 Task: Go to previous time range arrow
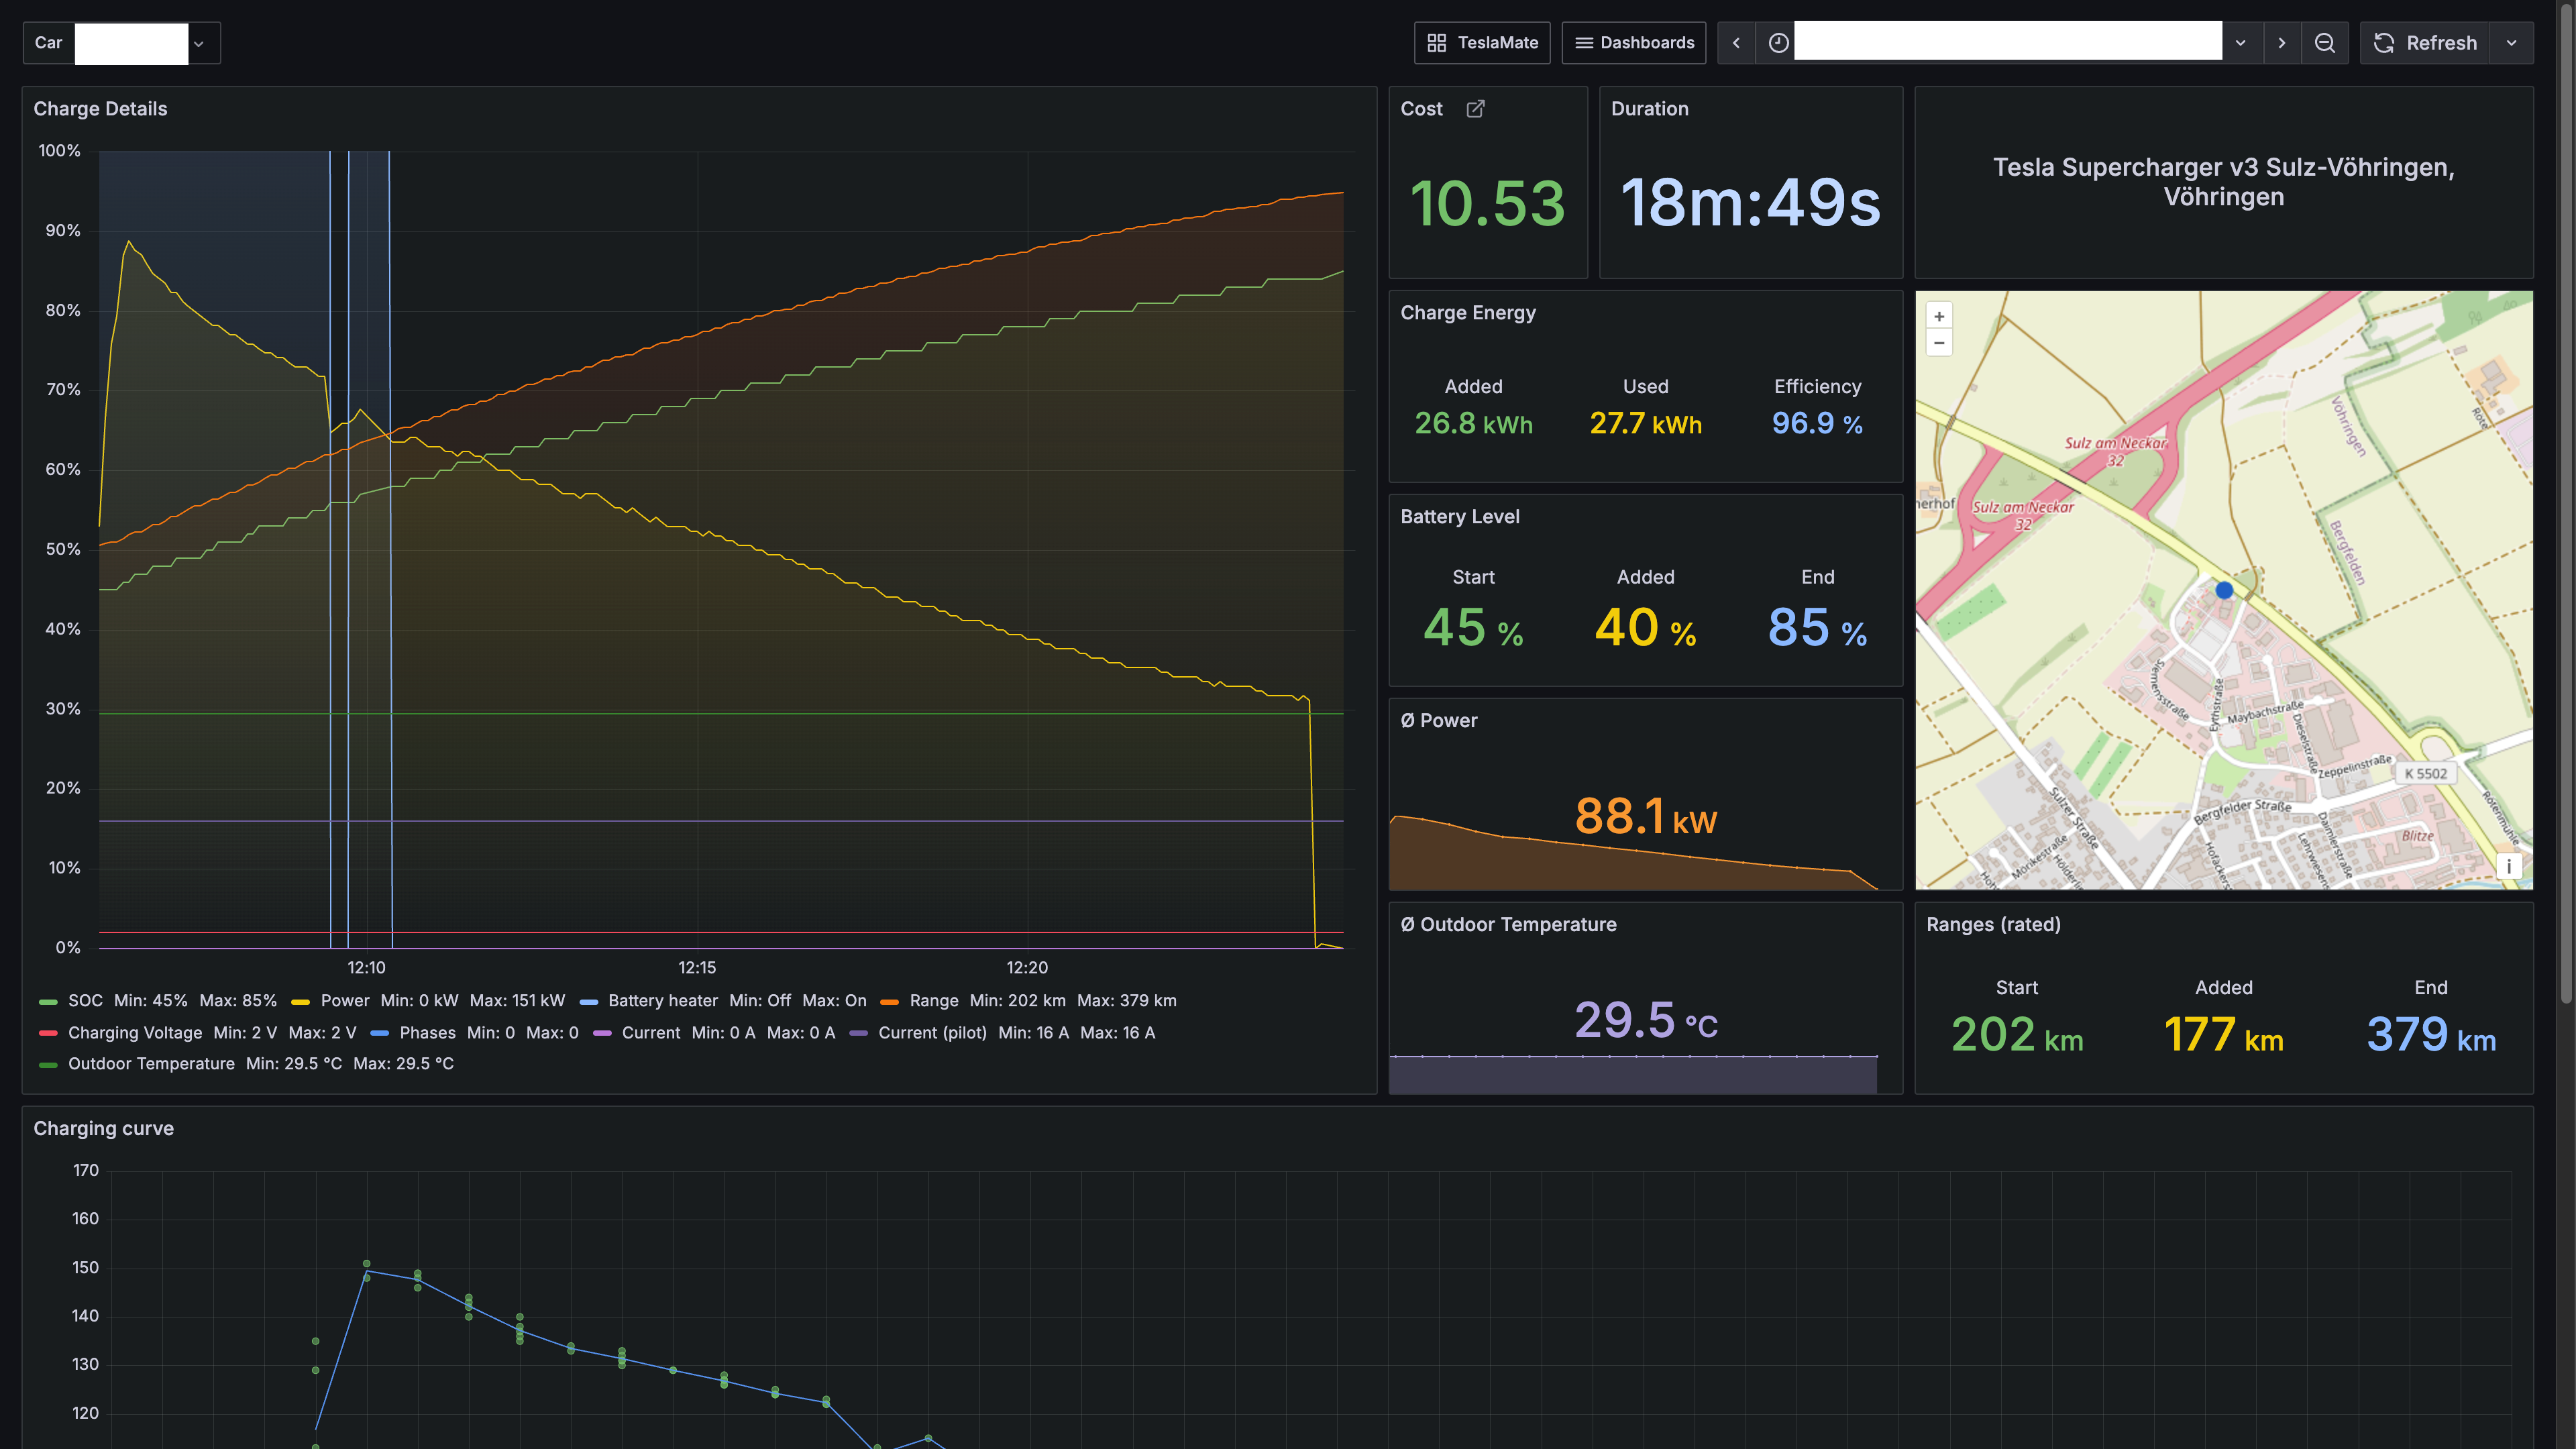(1736, 43)
